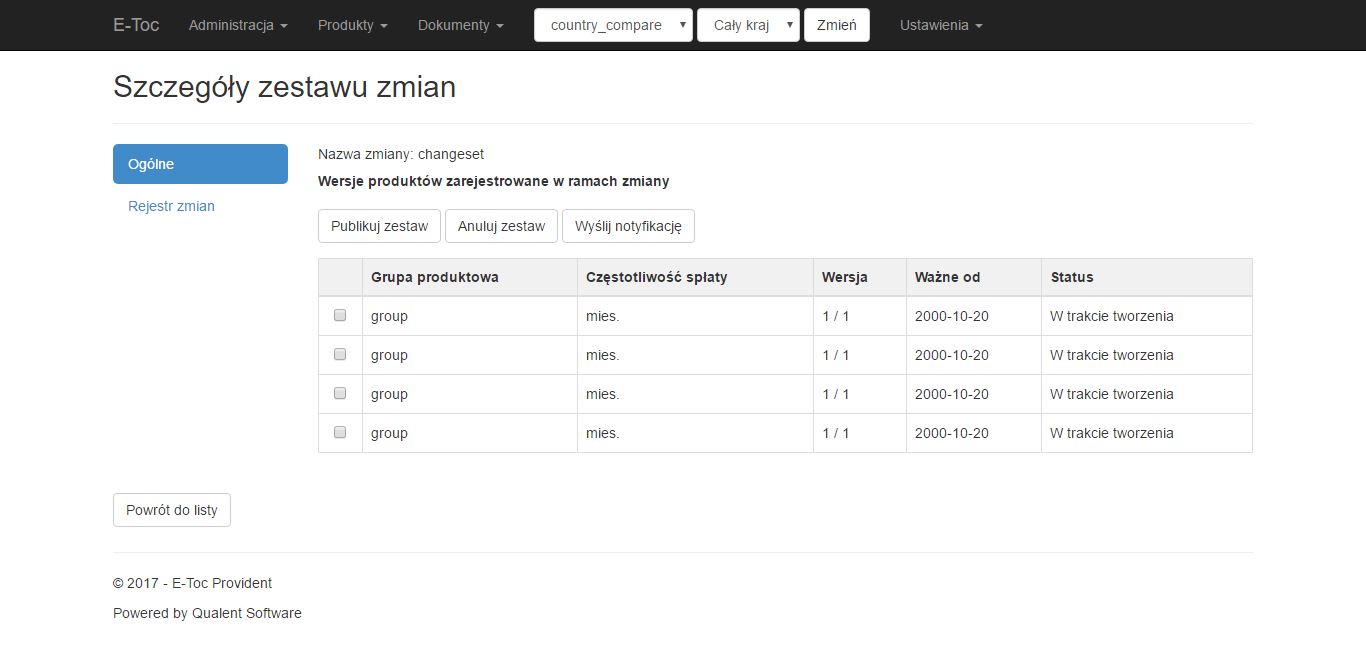Click Powrót do listy button
Viewport: 1366px width, 662px height.
tap(172, 510)
